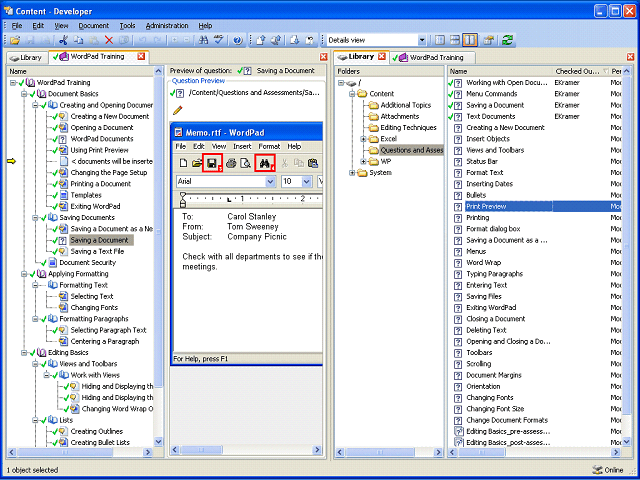Viewport: 640px width, 480px height.
Task: Click the highlighted Save icon in WordPad preview
Action: pyautogui.click(x=212, y=163)
